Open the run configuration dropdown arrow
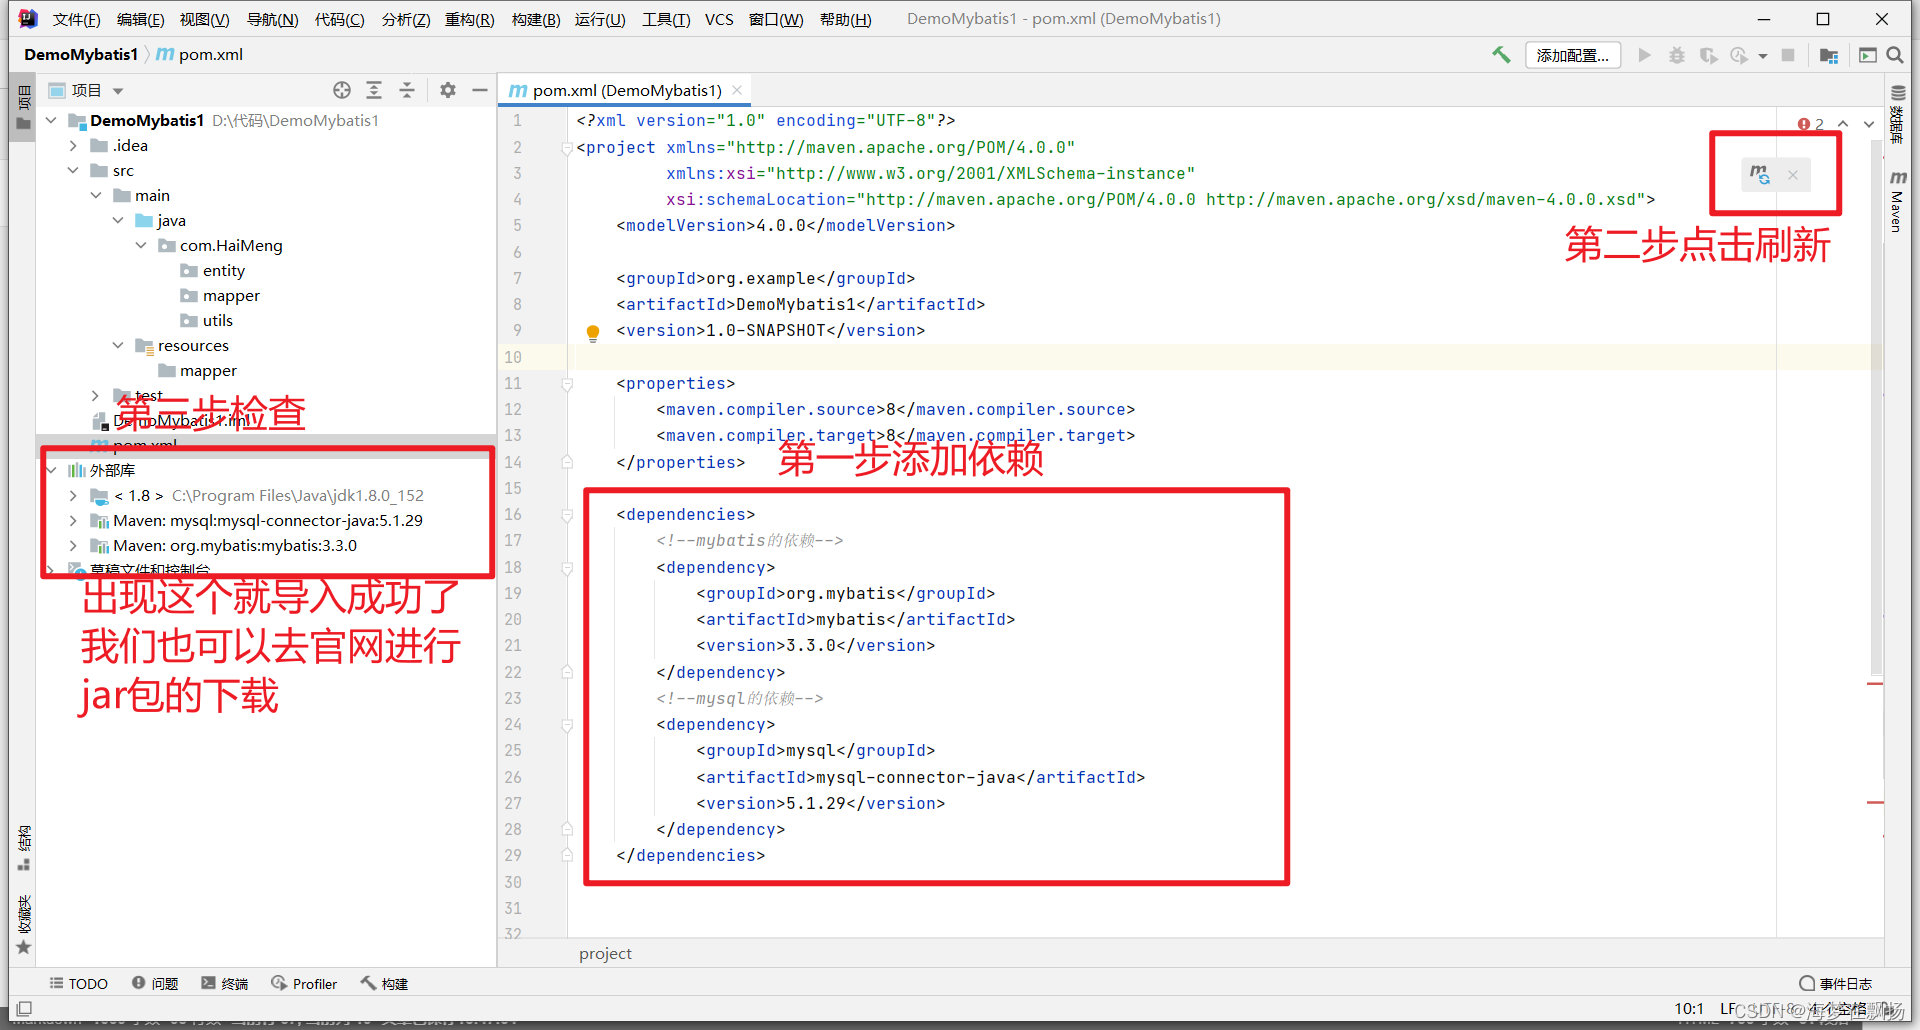Image resolution: width=1920 pixels, height=1030 pixels. pyautogui.click(x=1763, y=56)
